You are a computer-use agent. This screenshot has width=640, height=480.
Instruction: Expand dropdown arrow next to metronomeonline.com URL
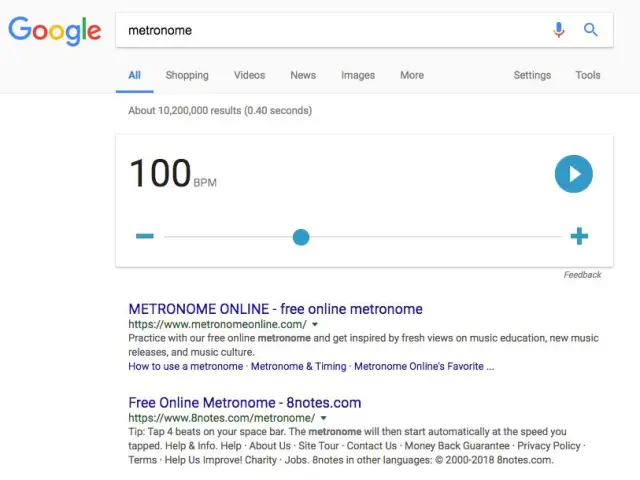315,324
